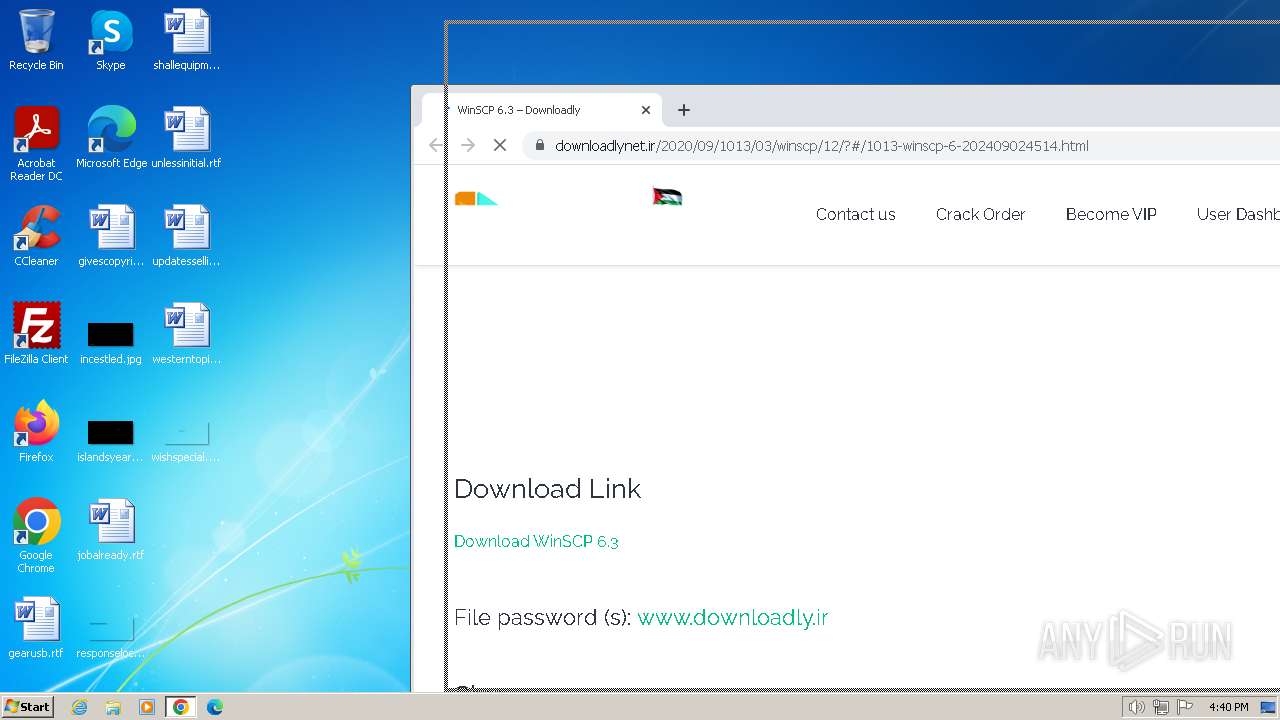Open the shallequipm document on the desktop
Image resolution: width=1280 pixels, height=720 pixels.
186,40
